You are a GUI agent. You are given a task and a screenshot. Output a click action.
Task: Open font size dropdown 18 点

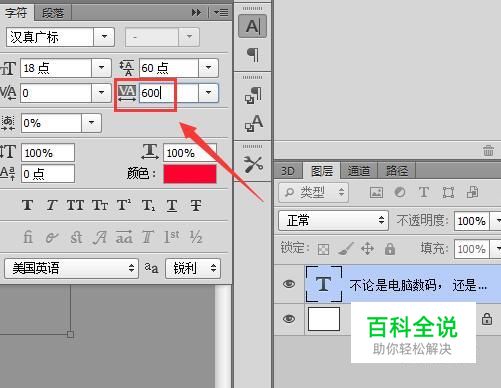coord(101,68)
